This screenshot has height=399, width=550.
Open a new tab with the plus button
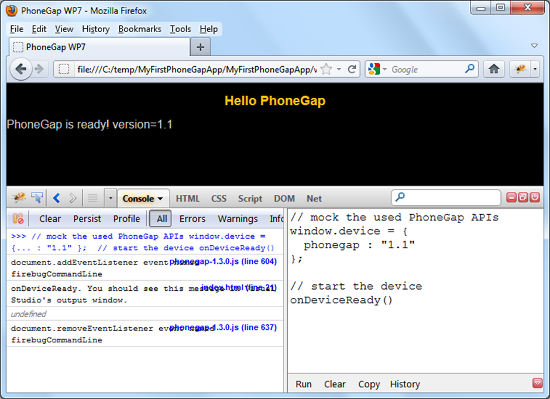pyautogui.click(x=200, y=47)
